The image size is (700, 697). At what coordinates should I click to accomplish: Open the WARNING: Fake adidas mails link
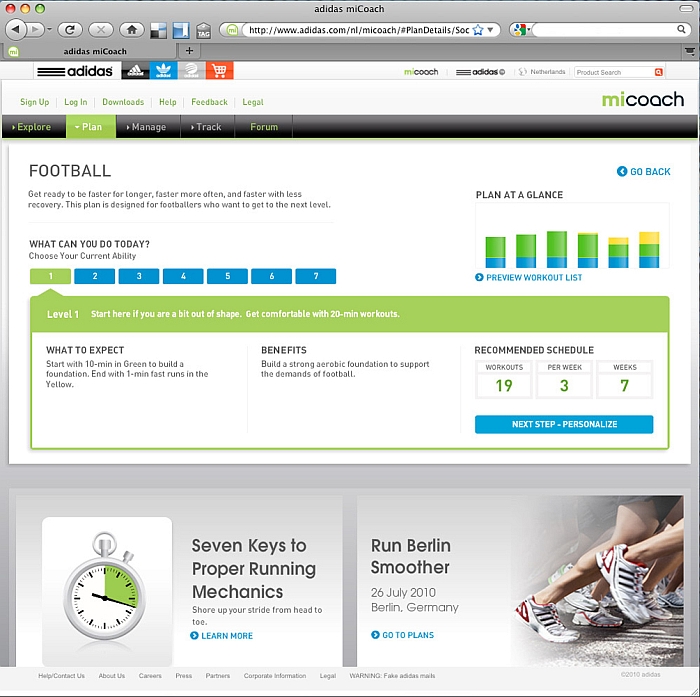pos(392,676)
